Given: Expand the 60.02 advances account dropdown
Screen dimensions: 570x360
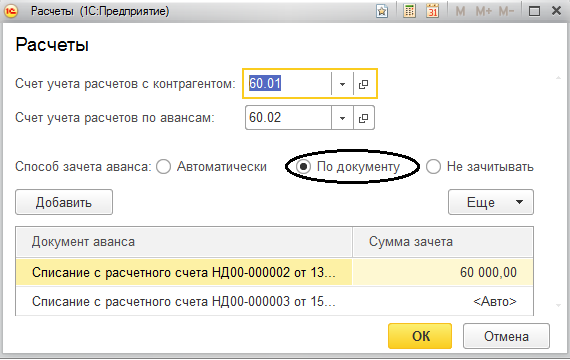Looking at the screenshot, I should (x=342, y=118).
